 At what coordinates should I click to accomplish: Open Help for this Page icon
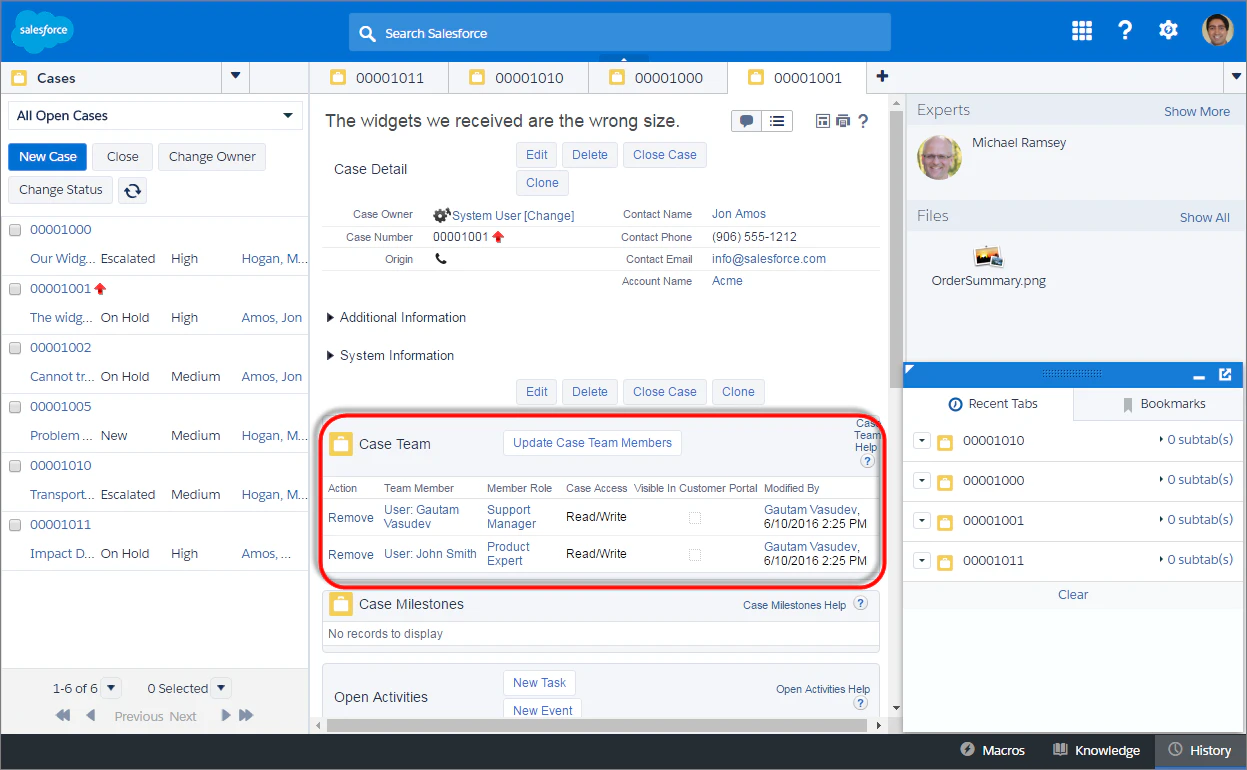coord(863,121)
